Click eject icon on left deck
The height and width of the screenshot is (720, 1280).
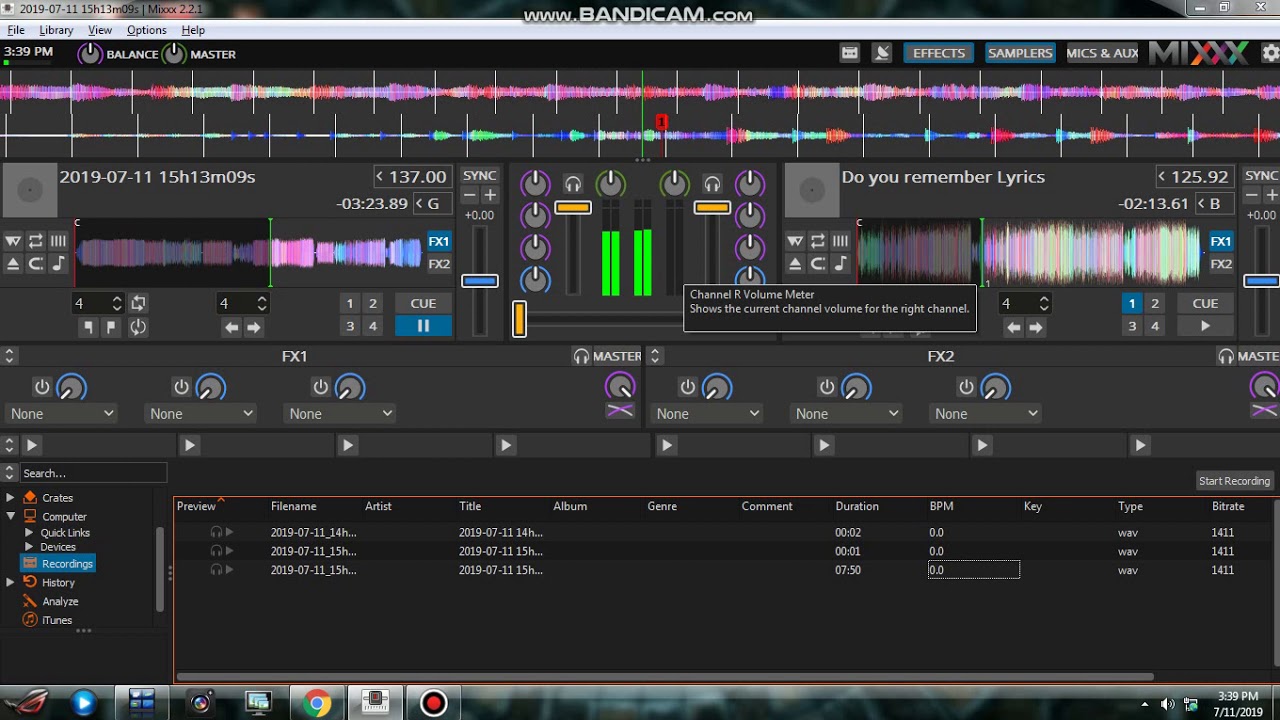[x=13, y=264]
